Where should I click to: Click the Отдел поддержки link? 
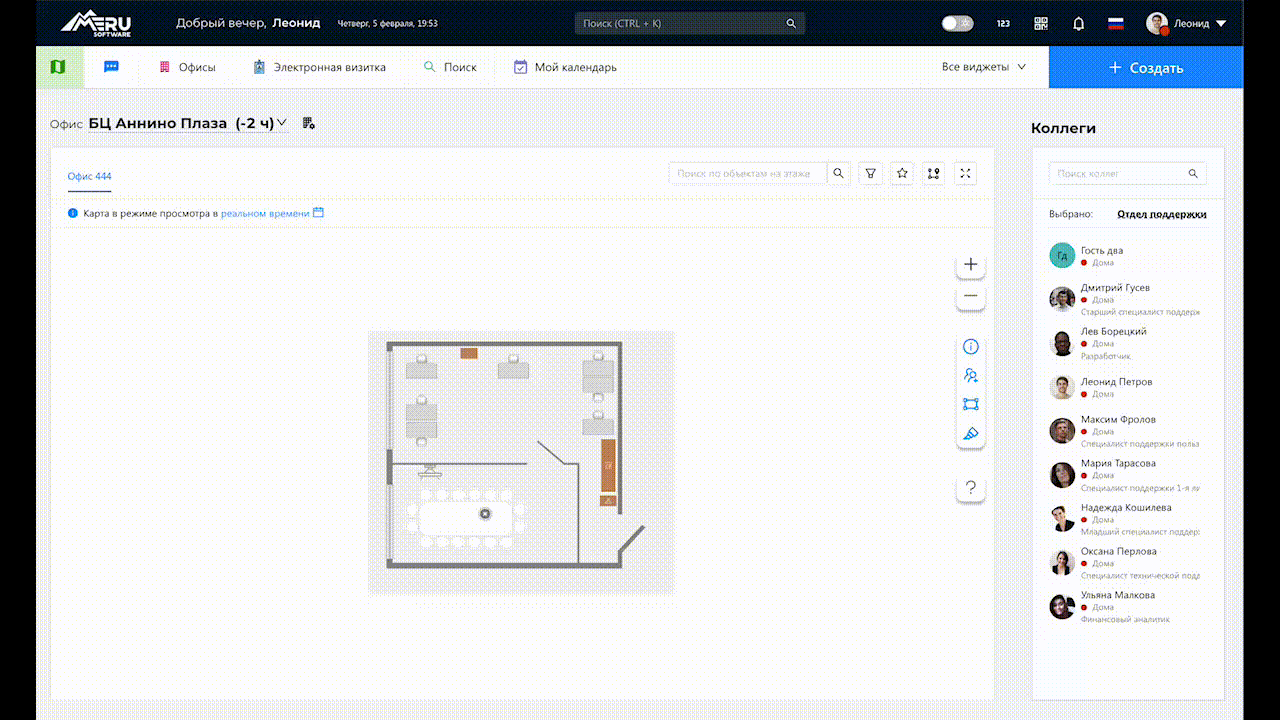coord(1161,214)
